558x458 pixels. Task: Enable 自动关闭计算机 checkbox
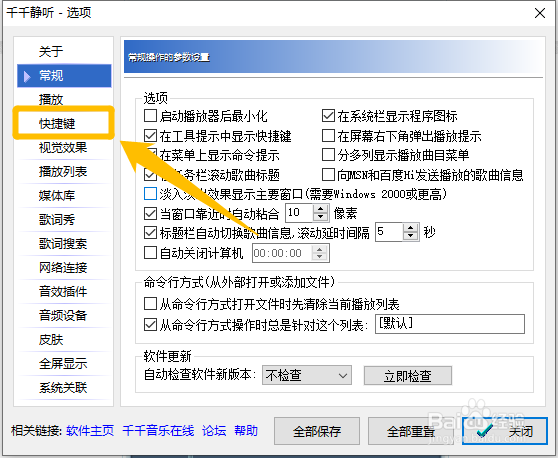click(150, 253)
